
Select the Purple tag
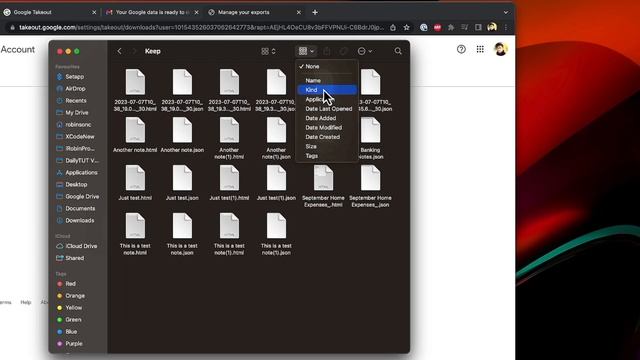74,343
